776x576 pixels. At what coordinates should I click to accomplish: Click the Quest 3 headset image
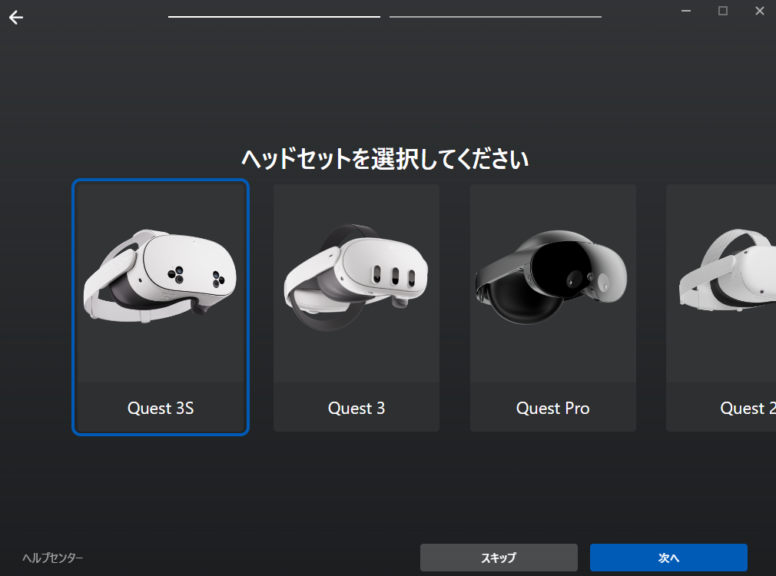click(x=356, y=277)
